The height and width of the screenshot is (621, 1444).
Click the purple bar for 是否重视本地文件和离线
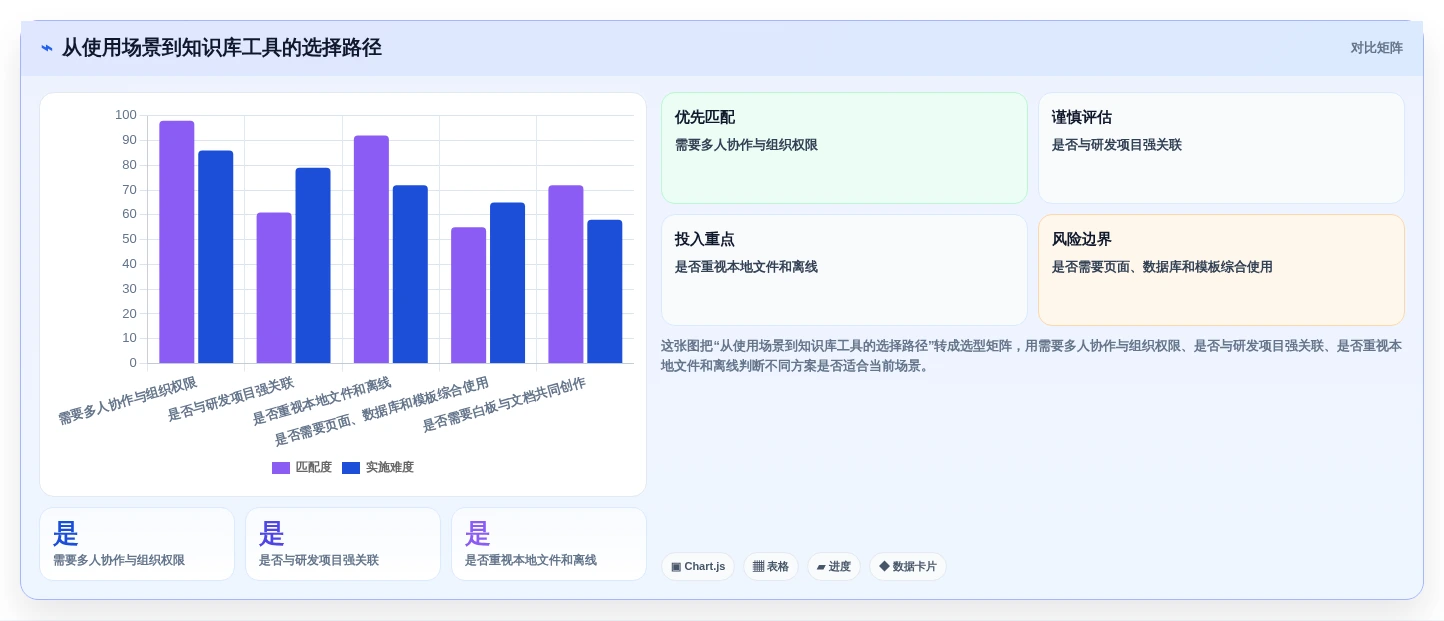tap(371, 249)
